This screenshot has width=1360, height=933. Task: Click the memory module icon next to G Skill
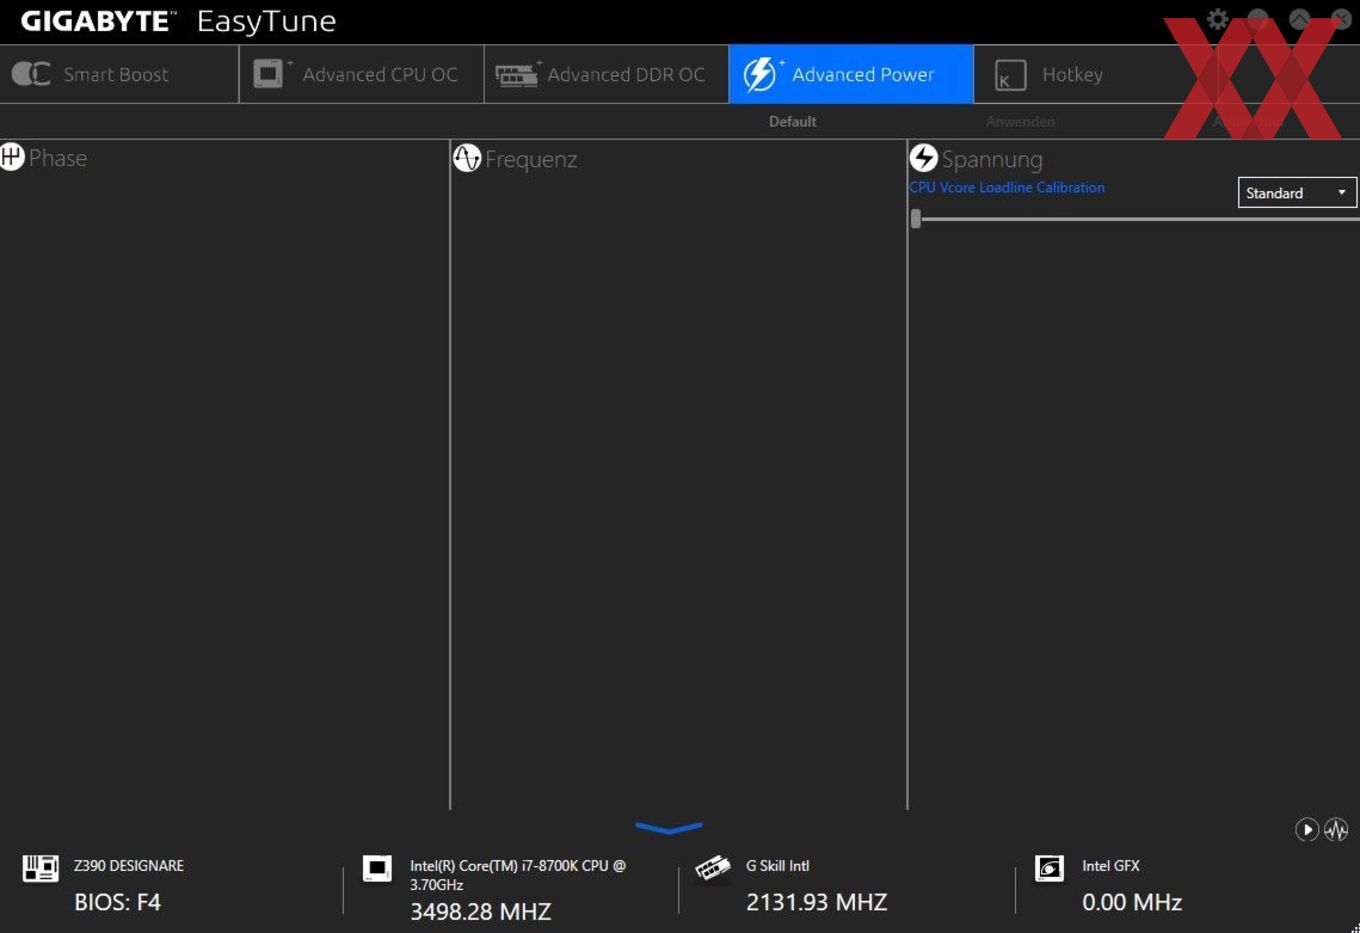tap(713, 868)
